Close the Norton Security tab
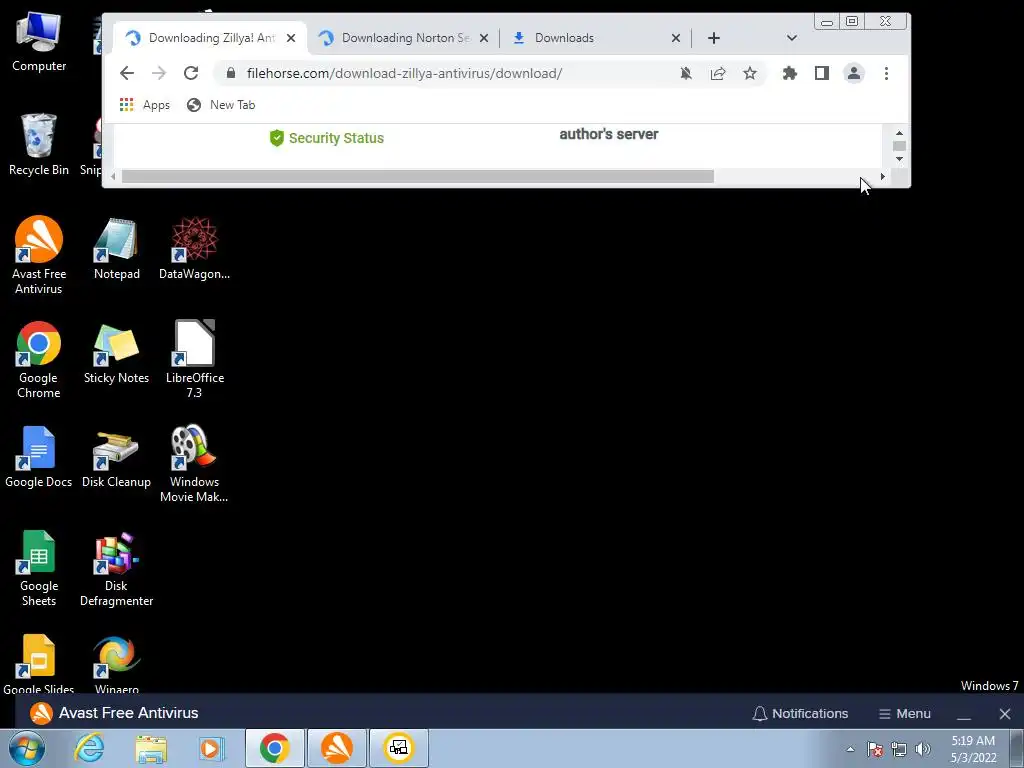 point(484,38)
